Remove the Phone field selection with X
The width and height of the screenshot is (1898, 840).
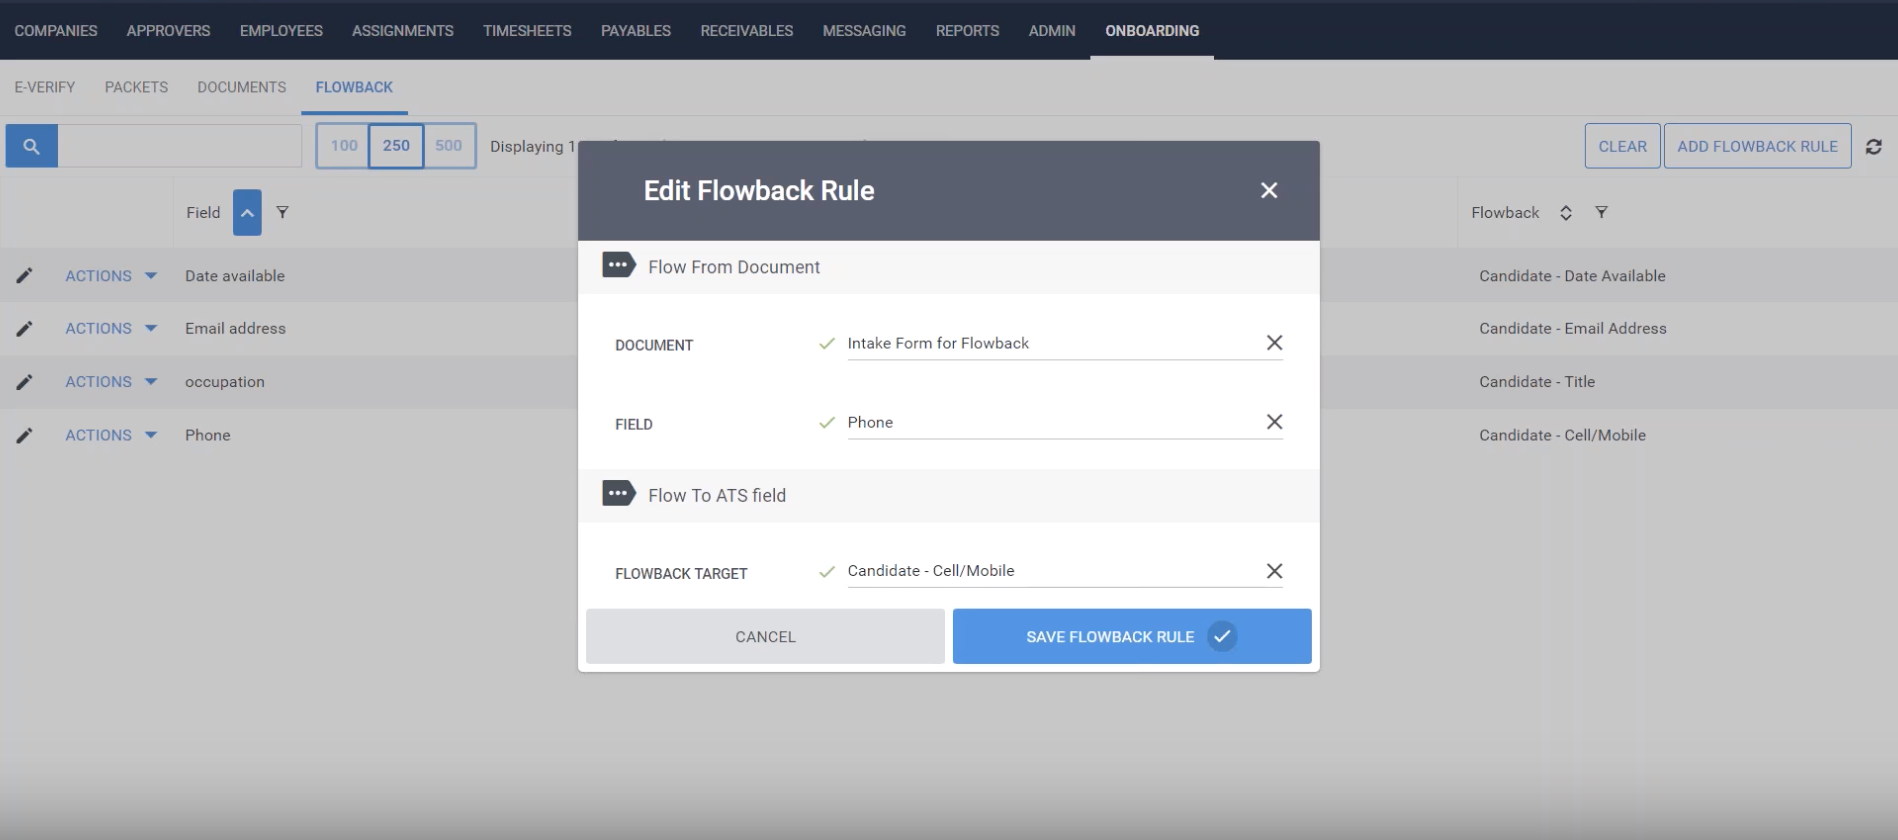click(x=1274, y=422)
